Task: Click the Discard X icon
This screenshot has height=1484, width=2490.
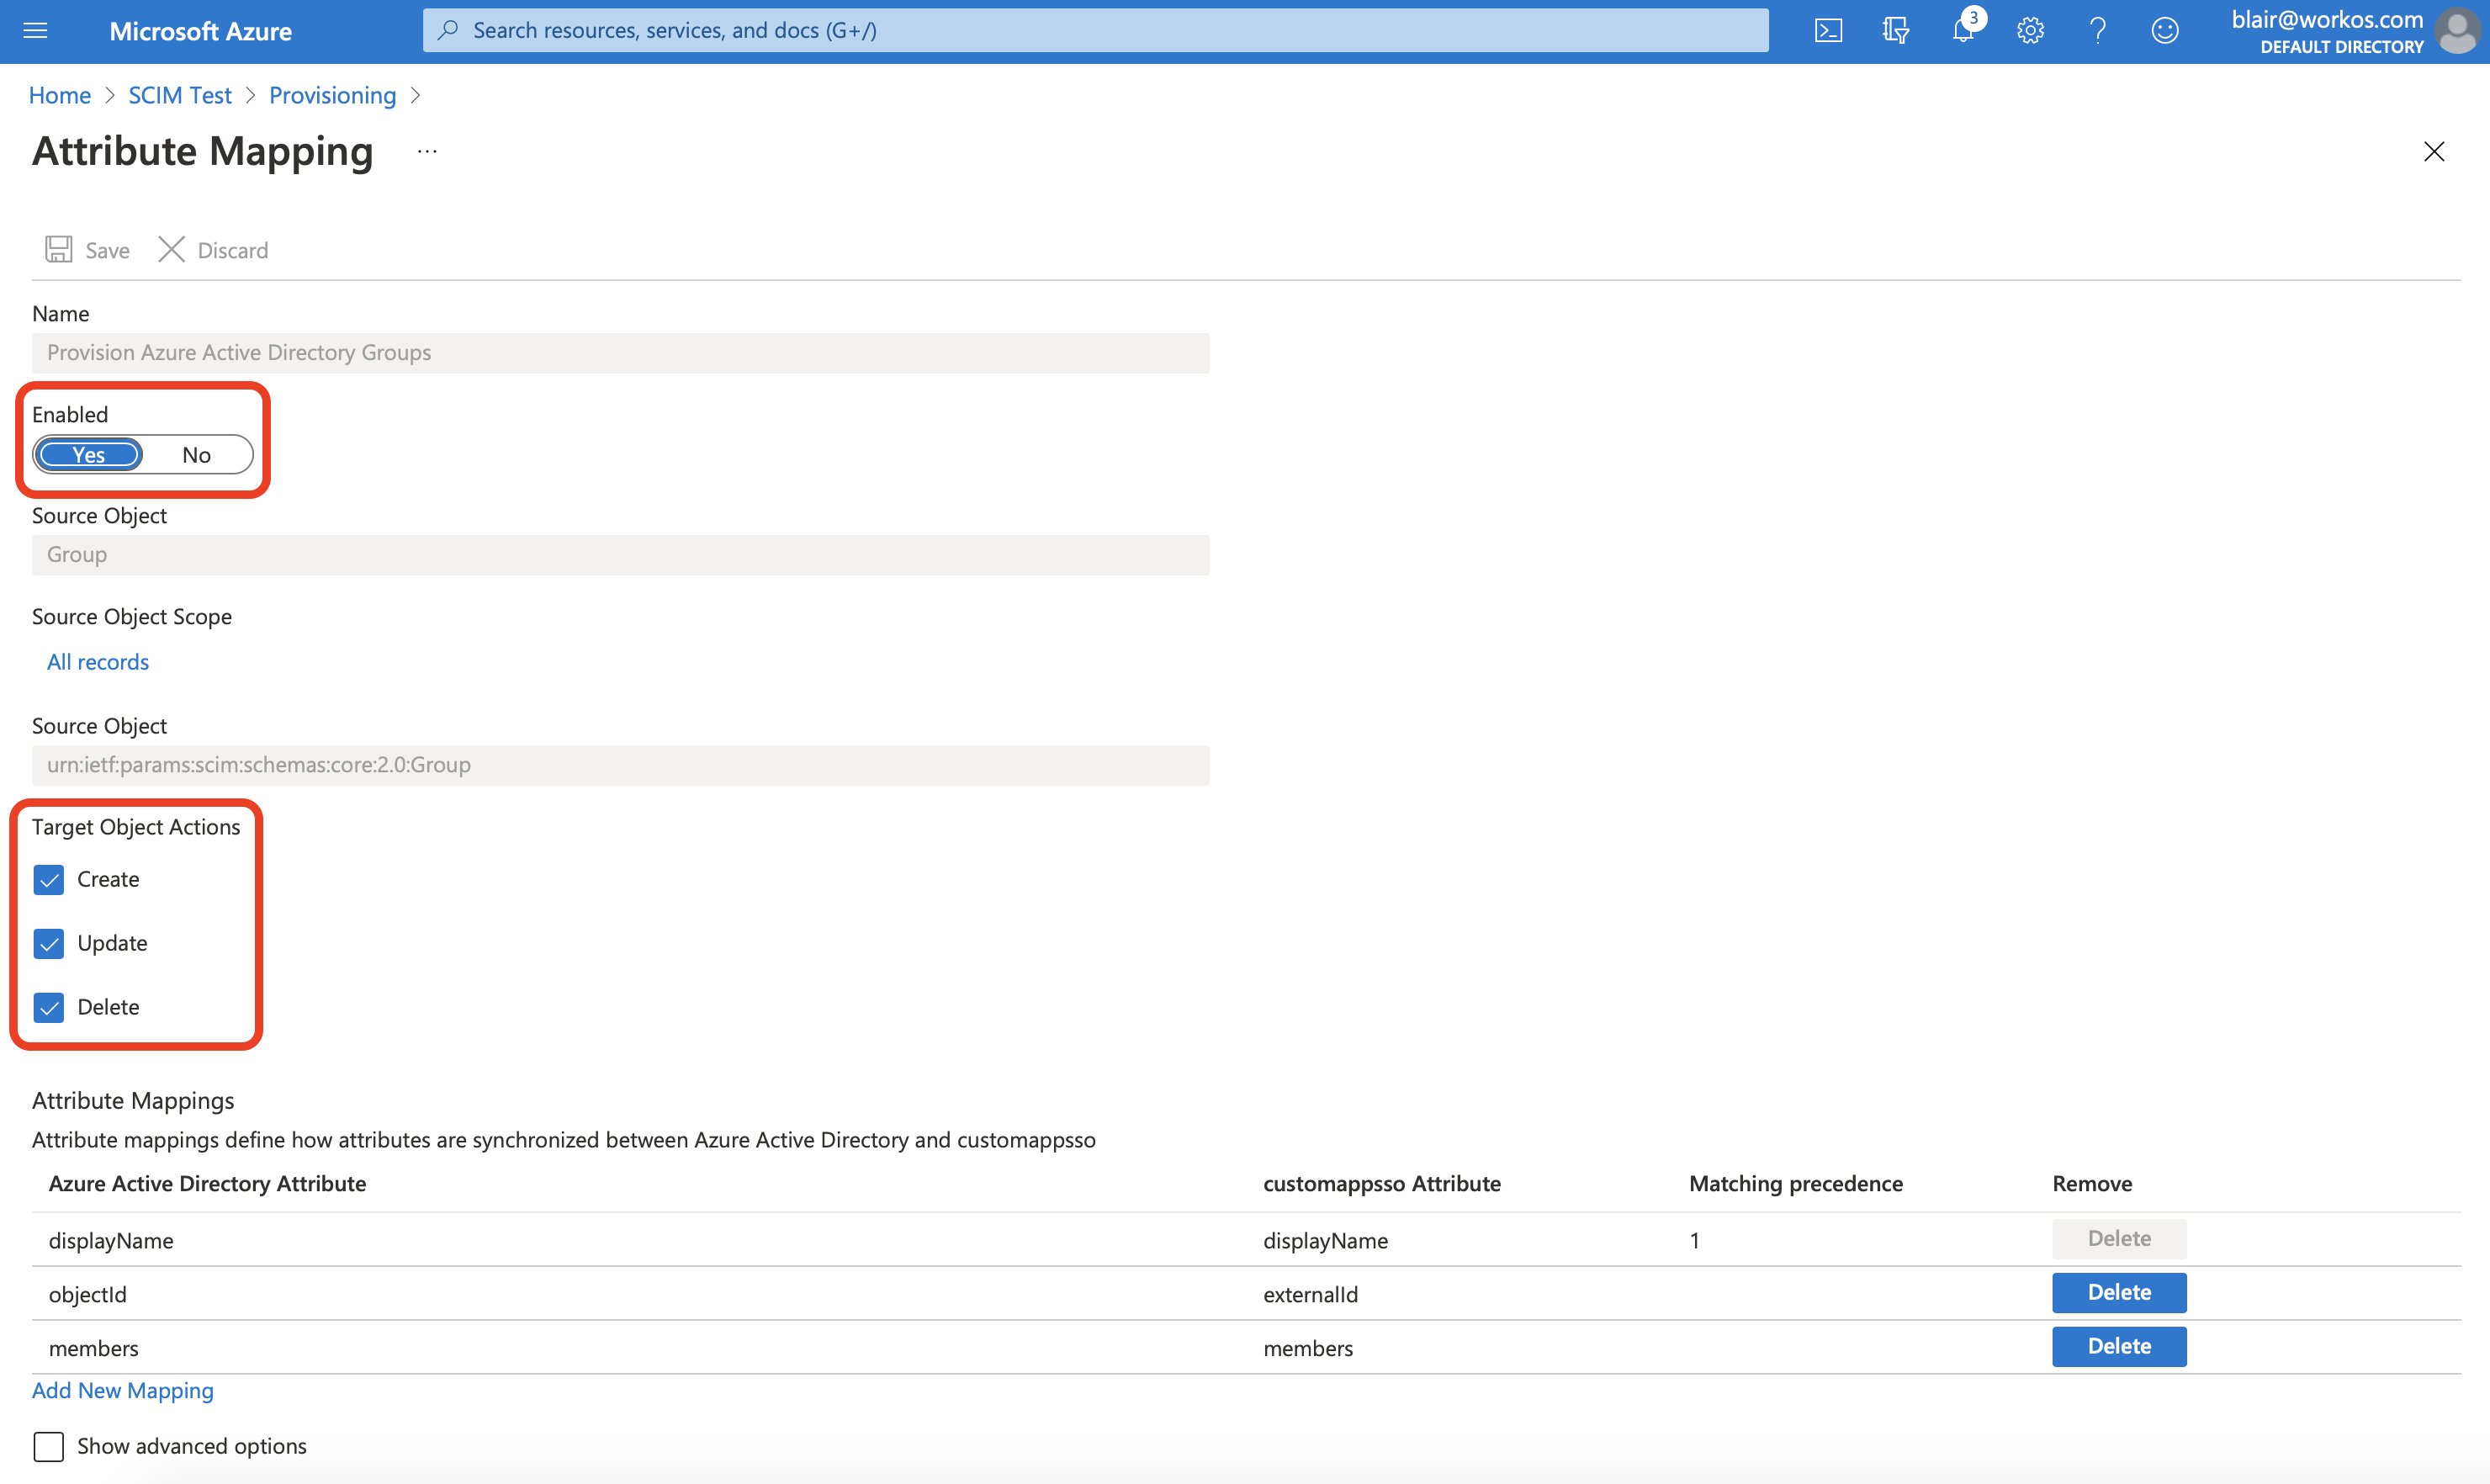Action: [172, 249]
